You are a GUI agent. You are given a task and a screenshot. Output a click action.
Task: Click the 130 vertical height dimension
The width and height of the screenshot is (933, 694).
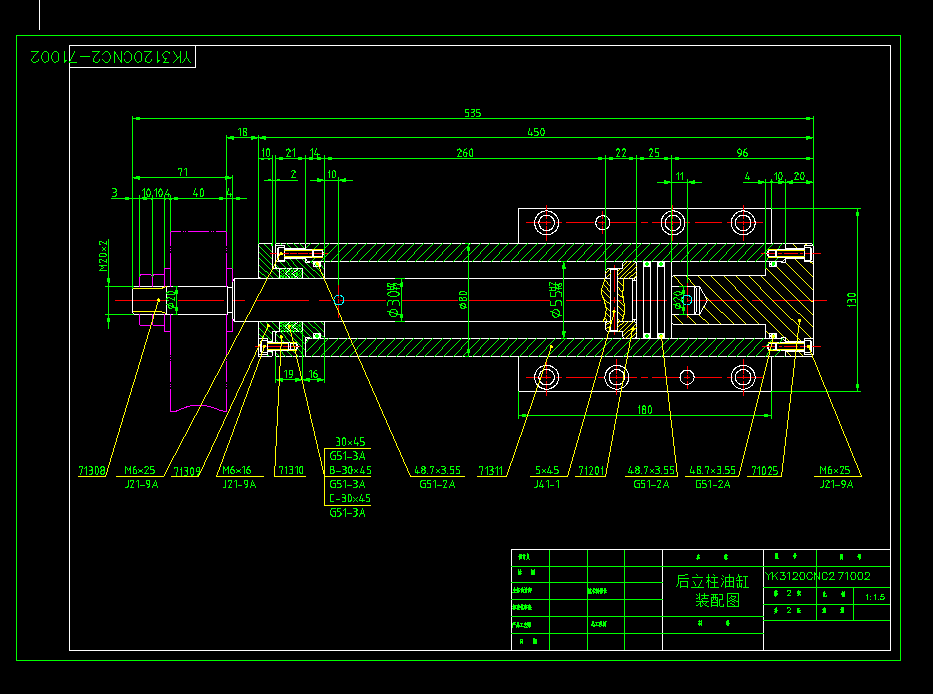[851, 298]
